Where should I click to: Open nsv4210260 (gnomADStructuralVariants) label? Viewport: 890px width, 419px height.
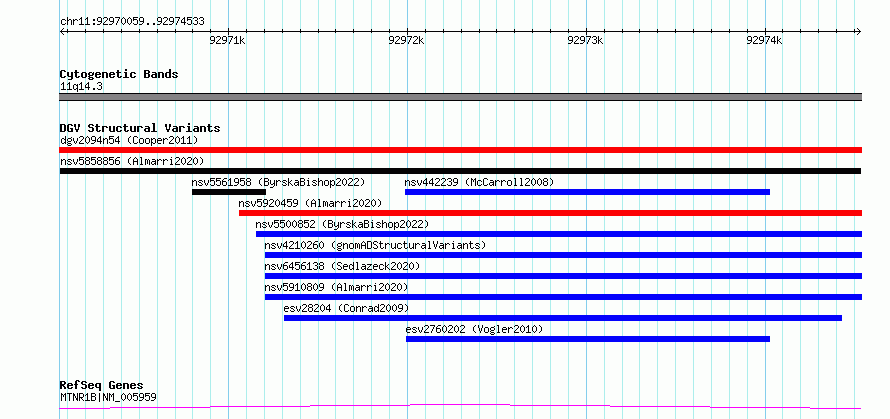[376, 245]
